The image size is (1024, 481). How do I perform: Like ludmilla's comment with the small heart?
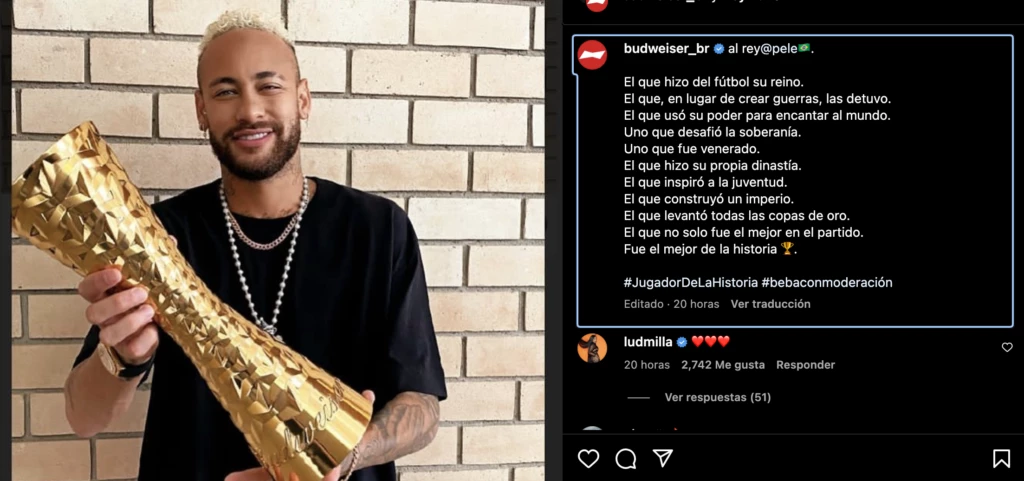click(x=1007, y=347)
